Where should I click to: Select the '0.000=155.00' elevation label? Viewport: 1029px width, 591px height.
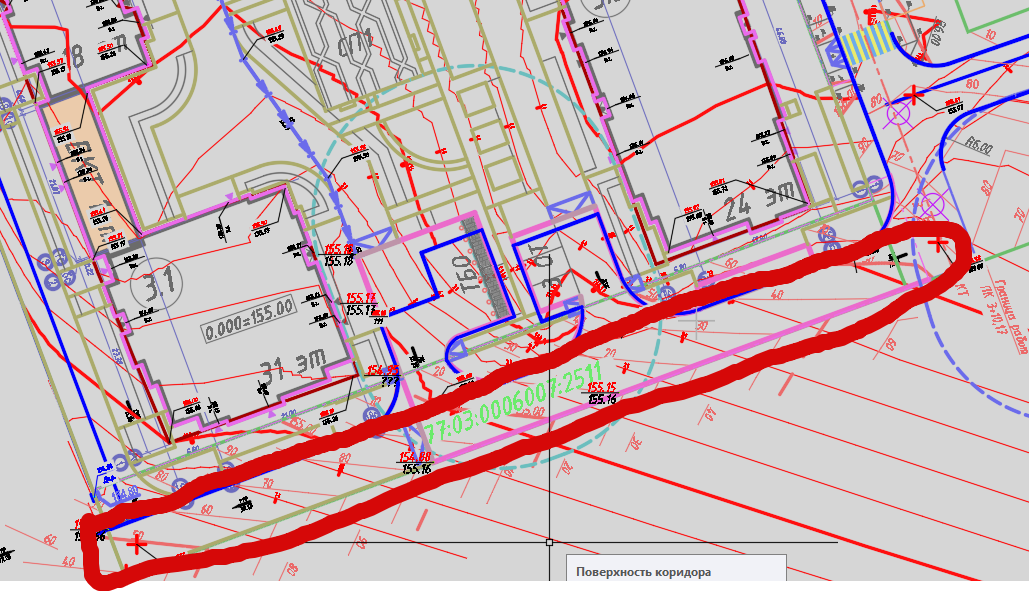pyautogui.click(x=249, y=319)
